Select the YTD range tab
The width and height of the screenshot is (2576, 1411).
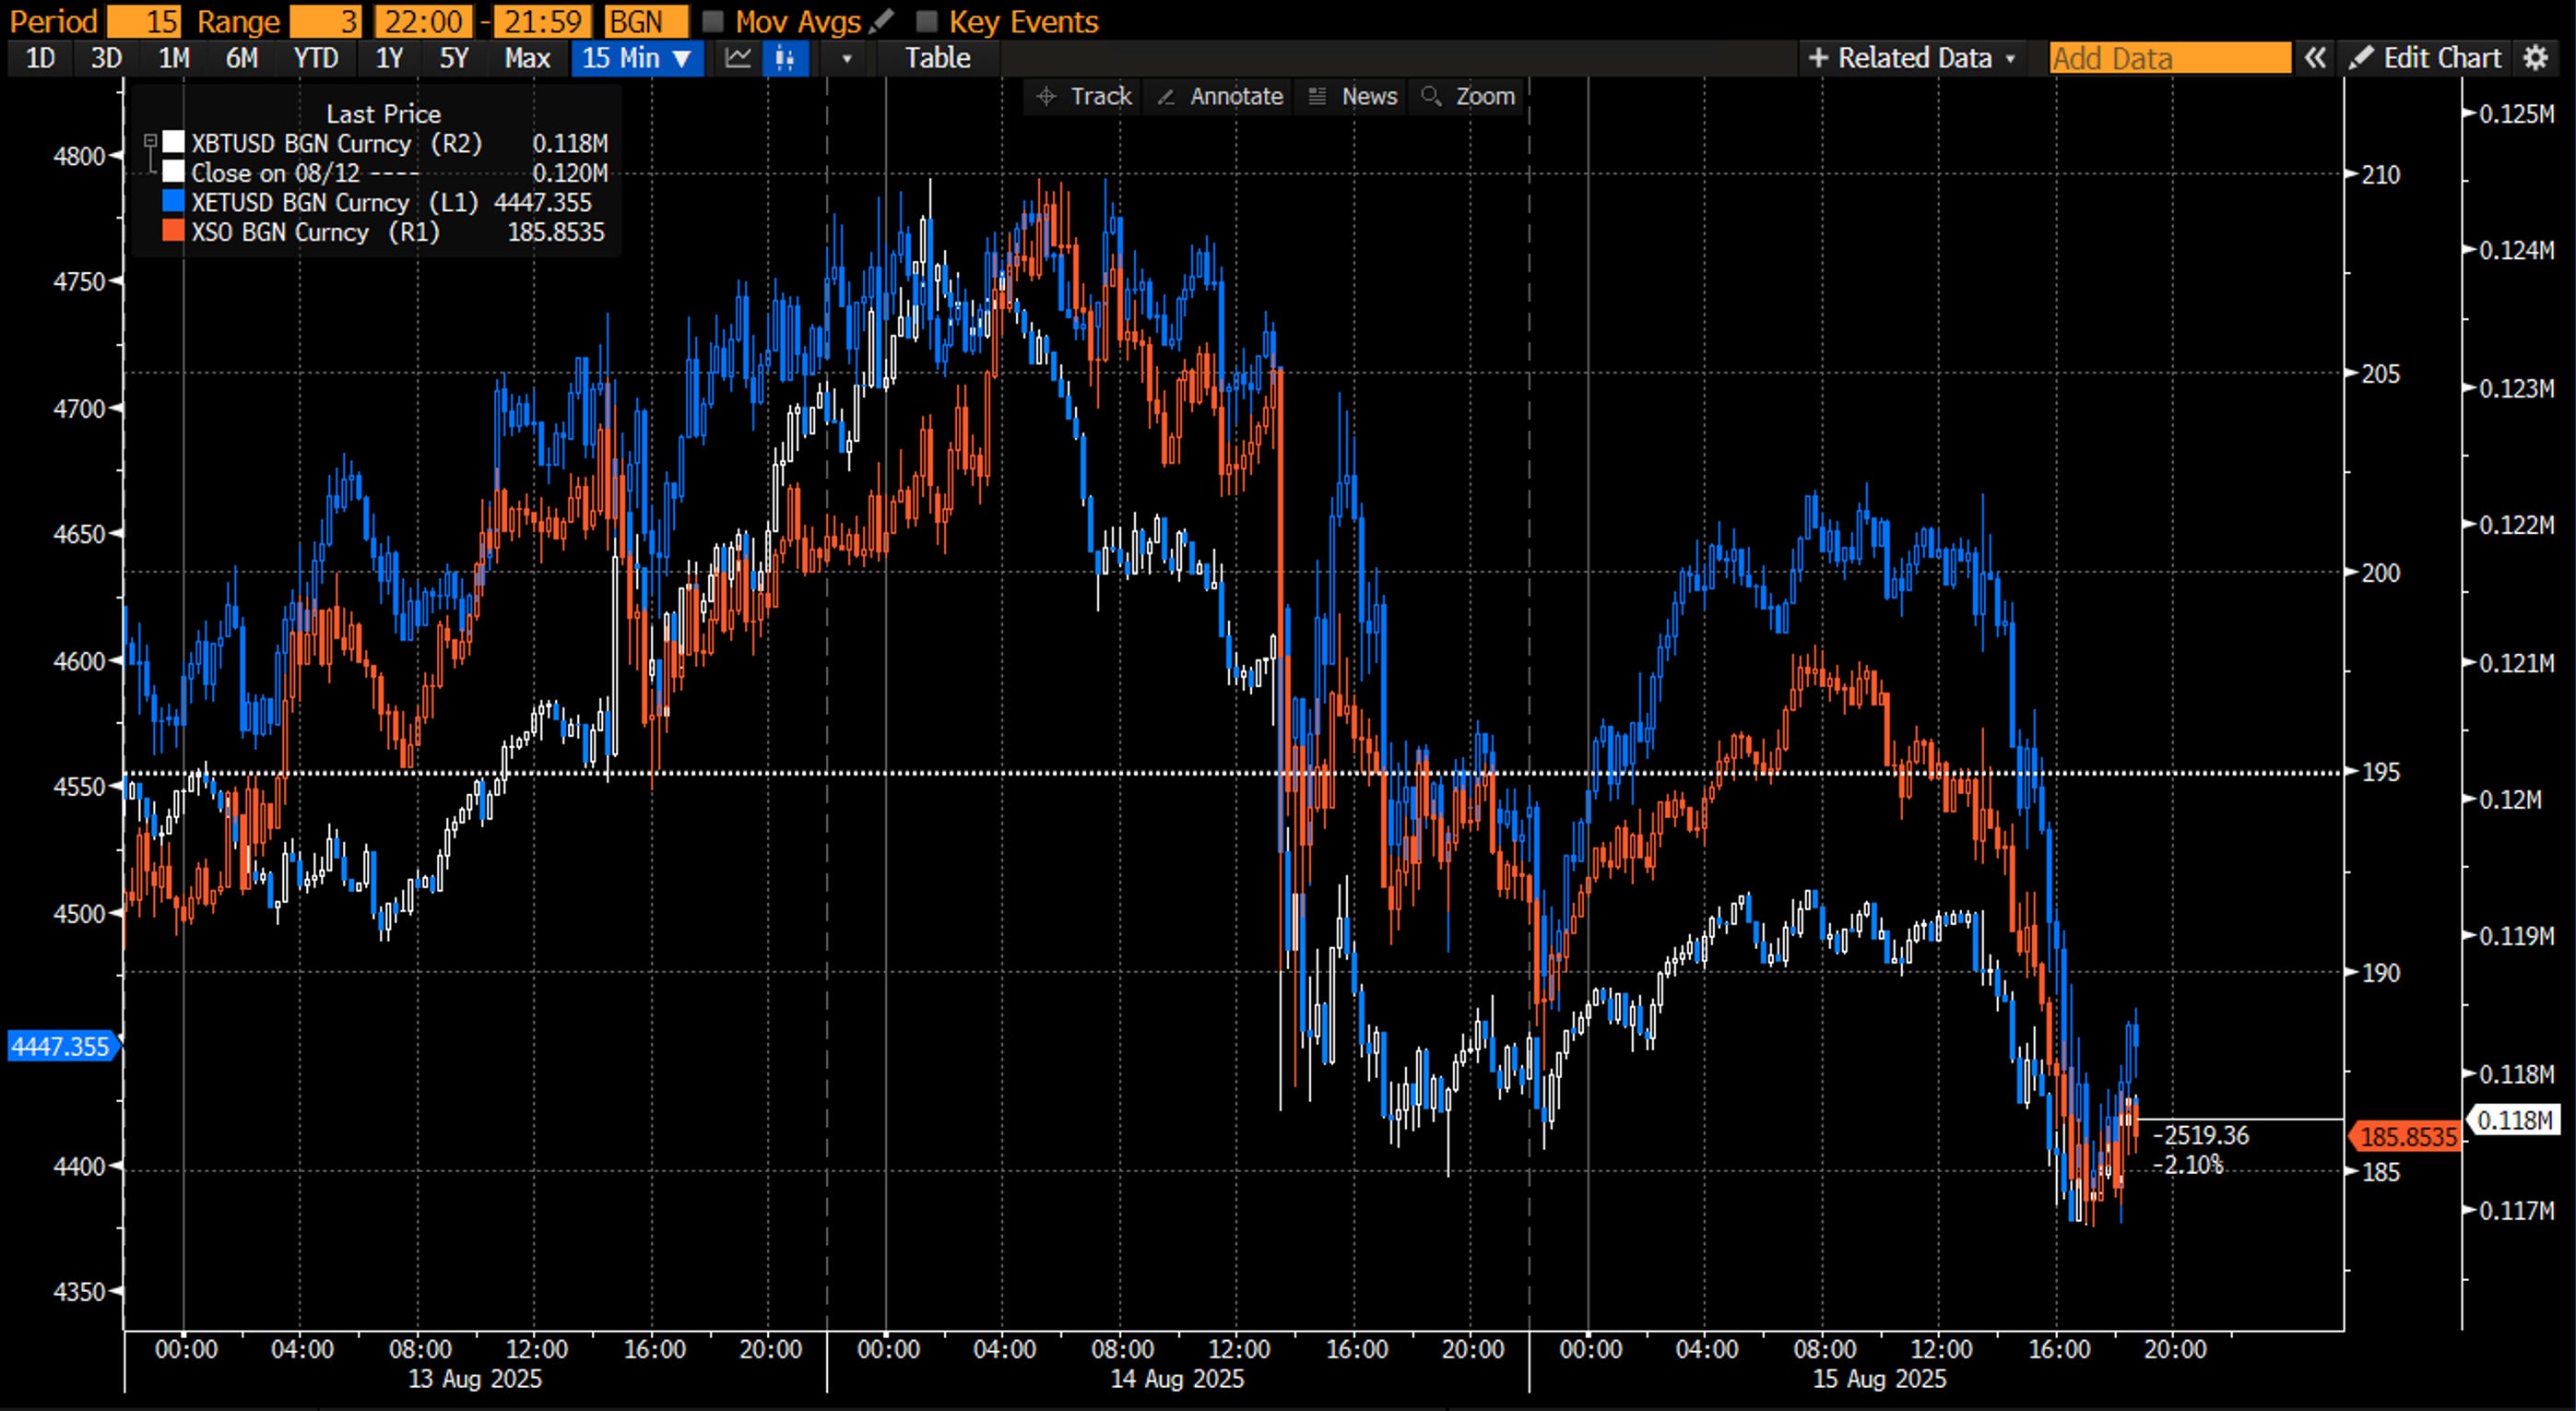point(315,58)
